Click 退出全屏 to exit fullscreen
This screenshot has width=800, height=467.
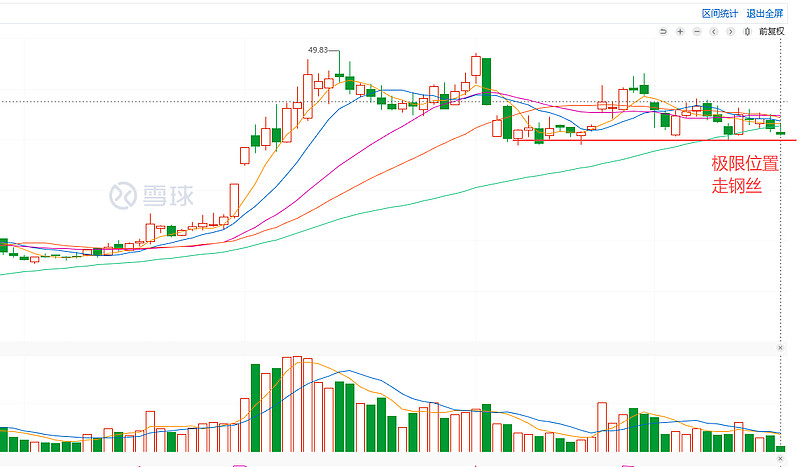765,14
